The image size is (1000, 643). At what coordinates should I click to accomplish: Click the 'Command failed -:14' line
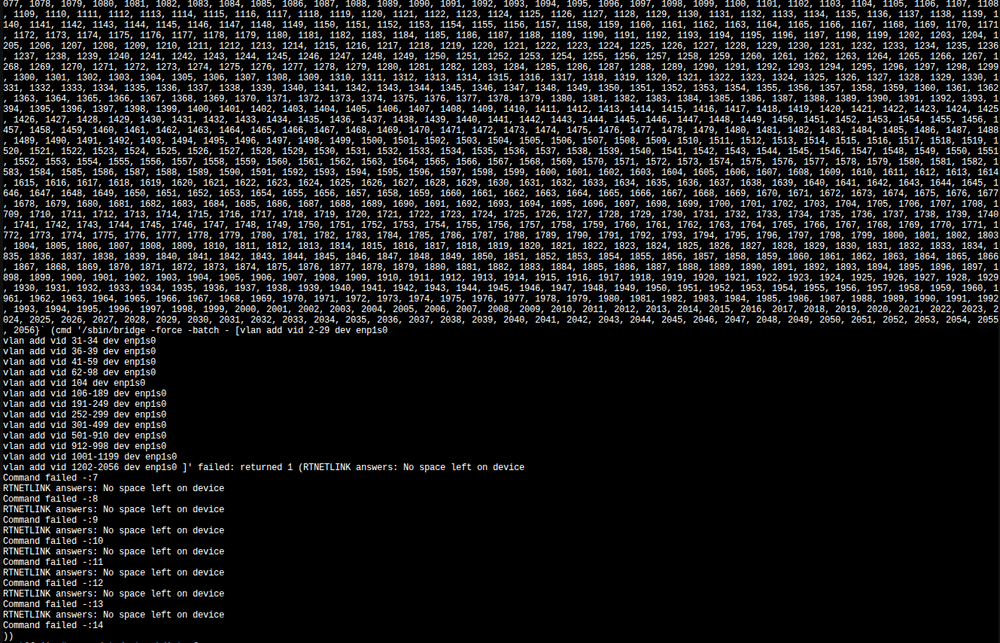tap(53, 625)
